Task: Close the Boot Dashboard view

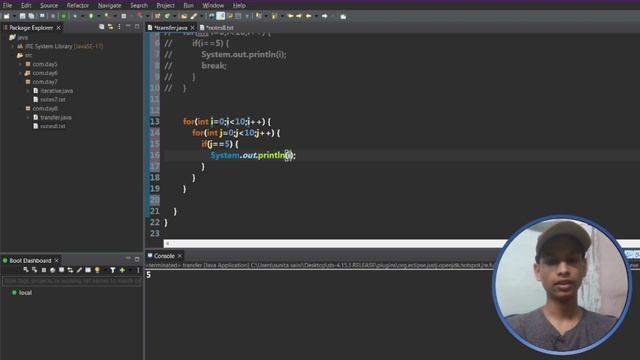Action: tap(57, 260)
